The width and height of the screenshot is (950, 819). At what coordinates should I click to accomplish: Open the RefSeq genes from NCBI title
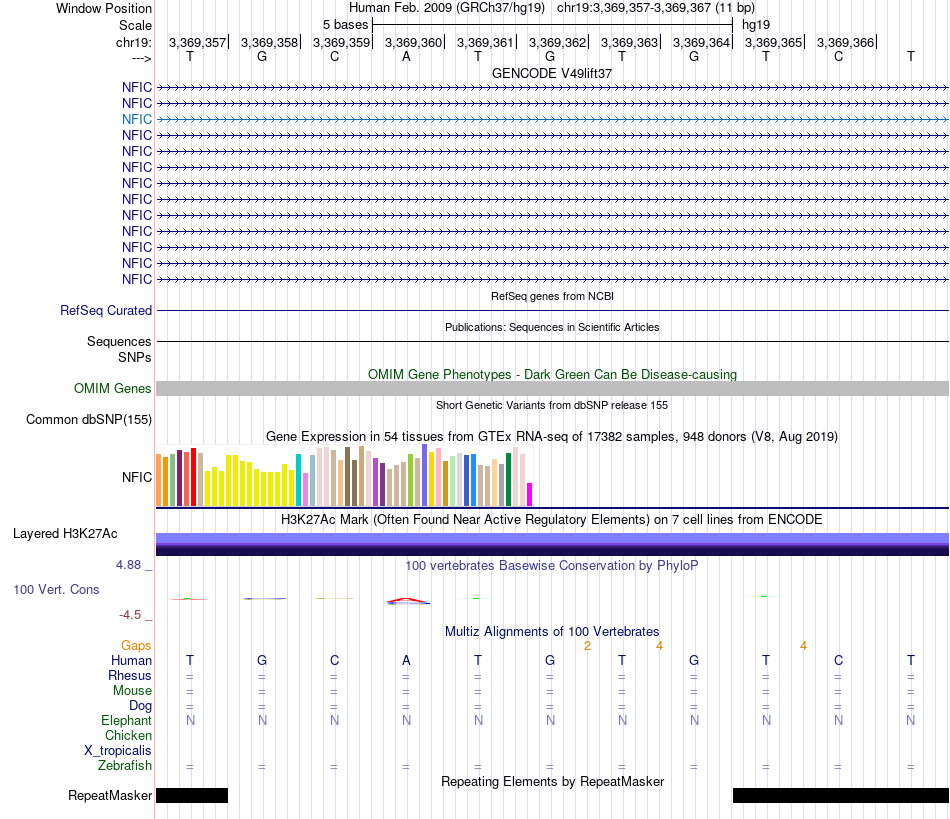point(552,296)
